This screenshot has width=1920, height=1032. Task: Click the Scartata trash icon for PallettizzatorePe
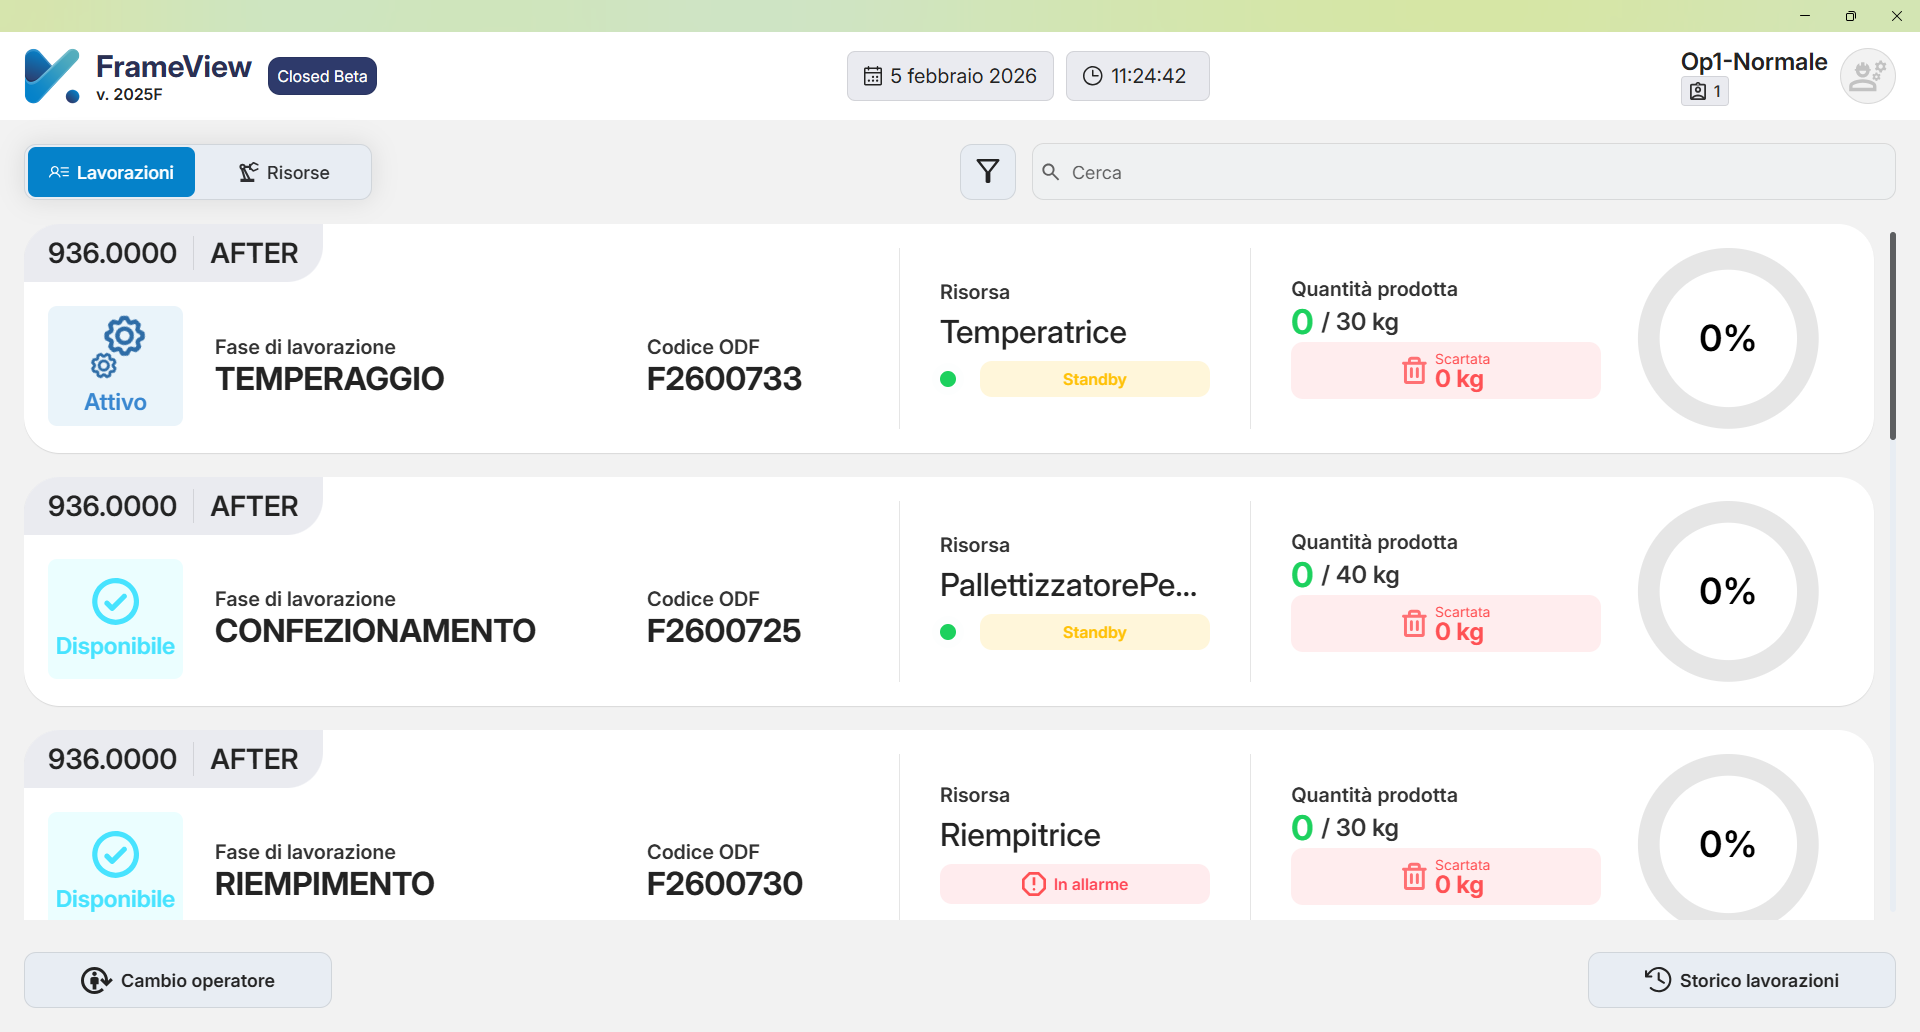[x=1414, y=624]
